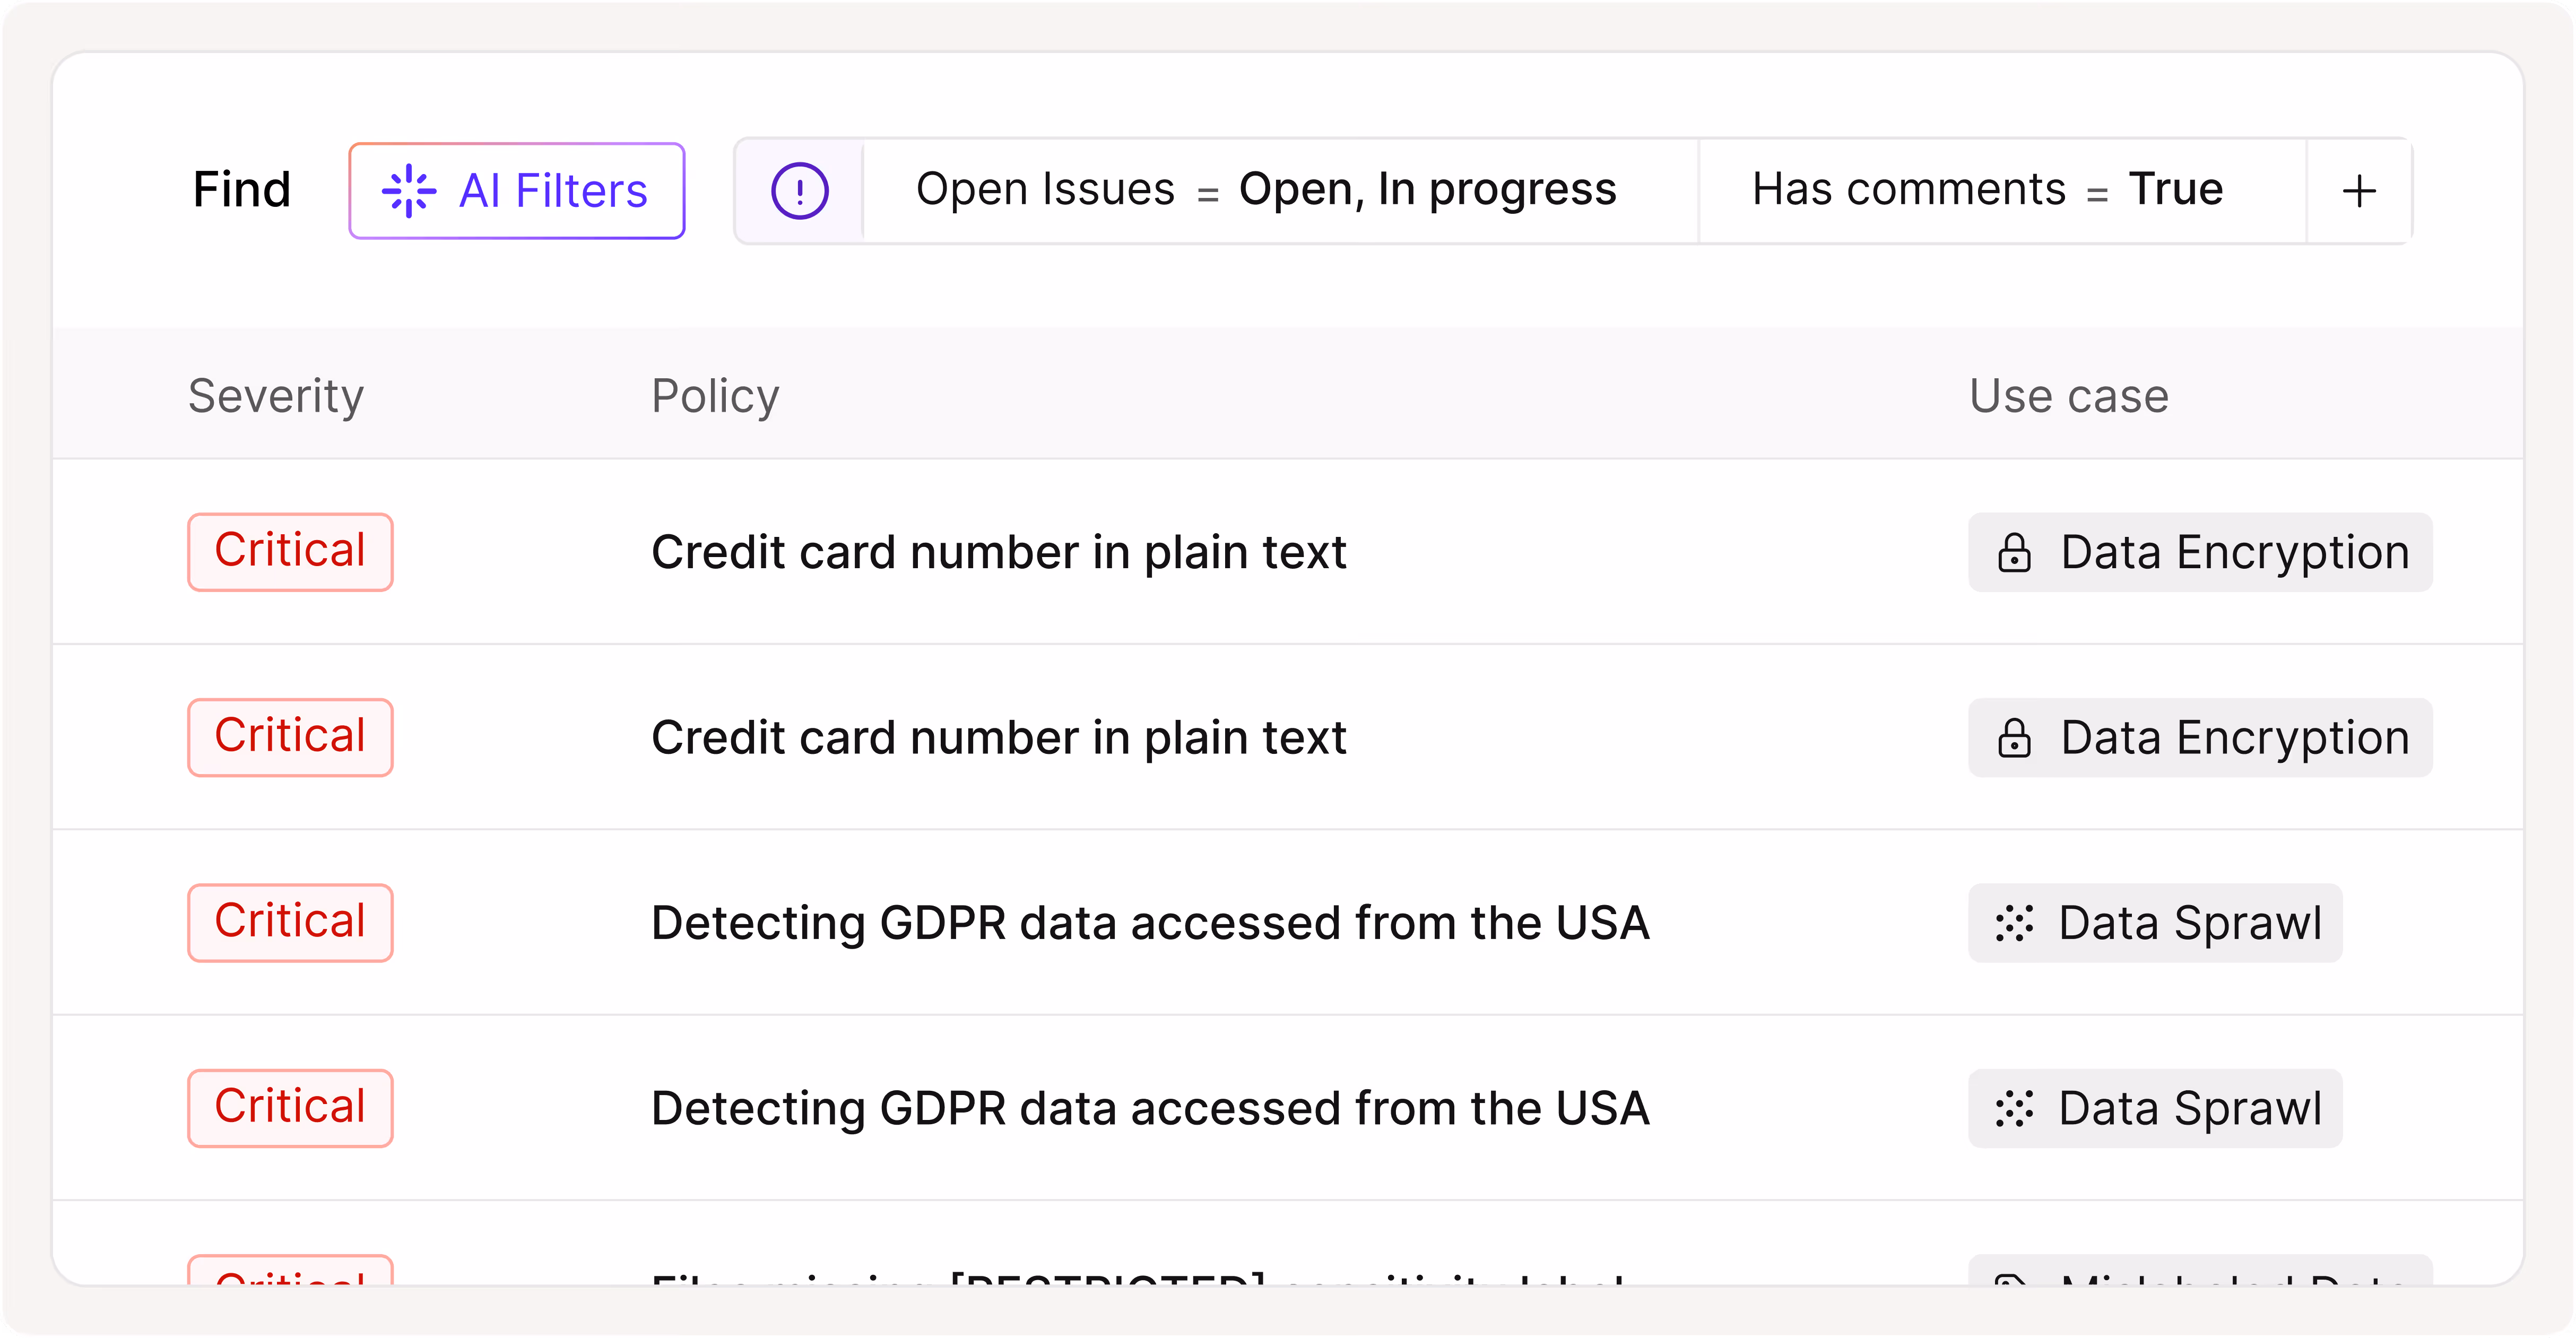
Task: Select the 'Open, In progress' filter value
Action: (x=1427, y=190)
